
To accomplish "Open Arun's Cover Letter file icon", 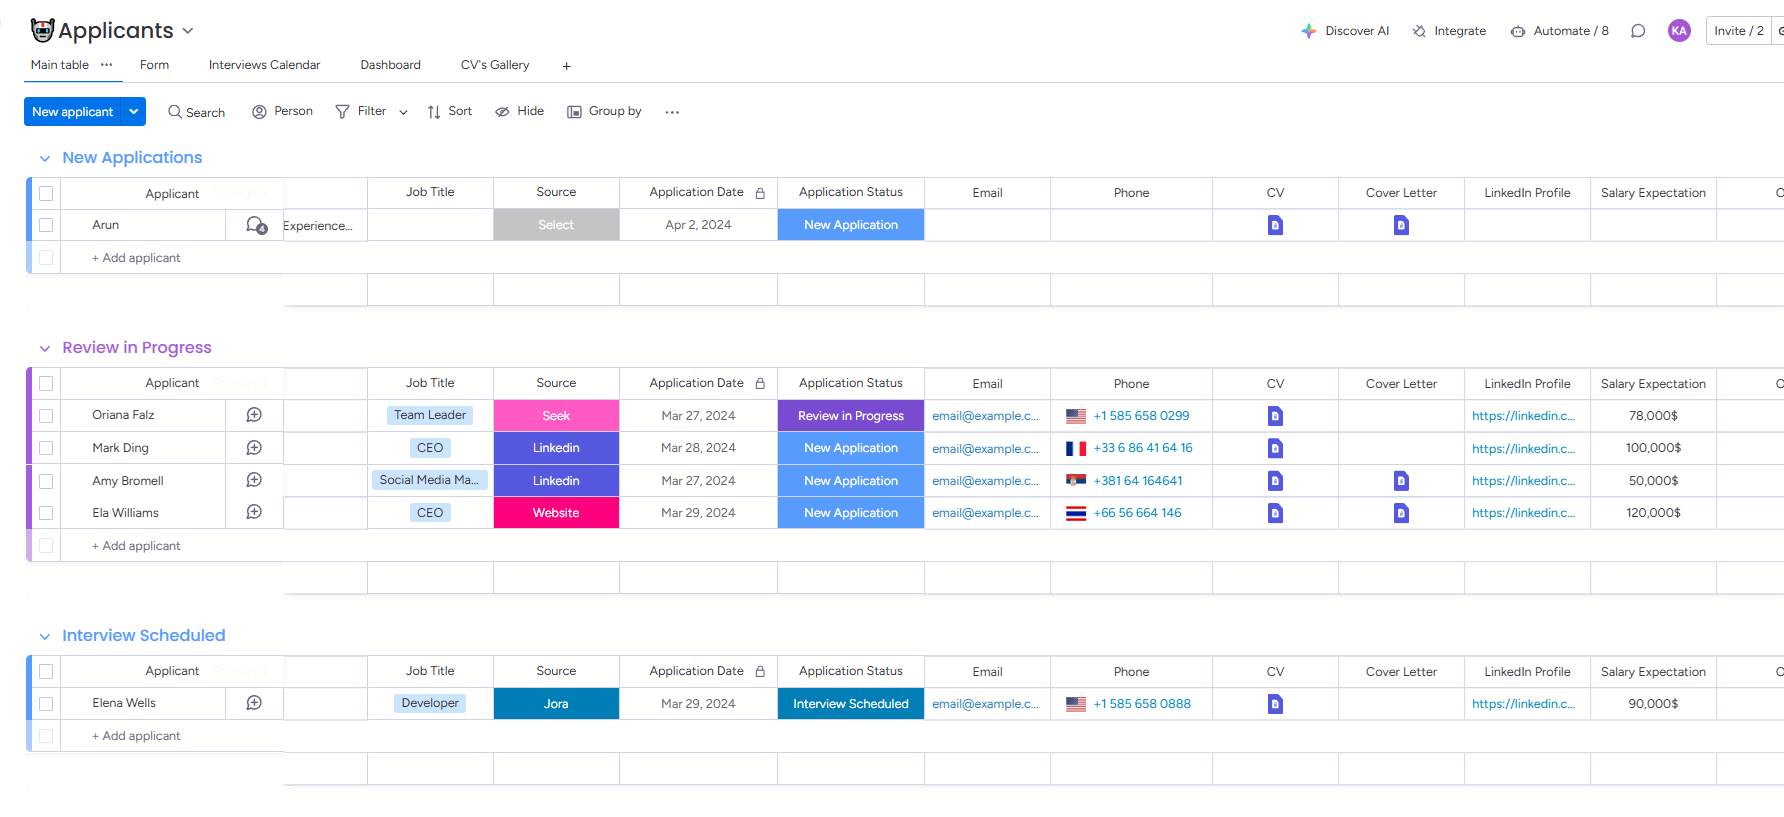I will (x=1401, y=225).
